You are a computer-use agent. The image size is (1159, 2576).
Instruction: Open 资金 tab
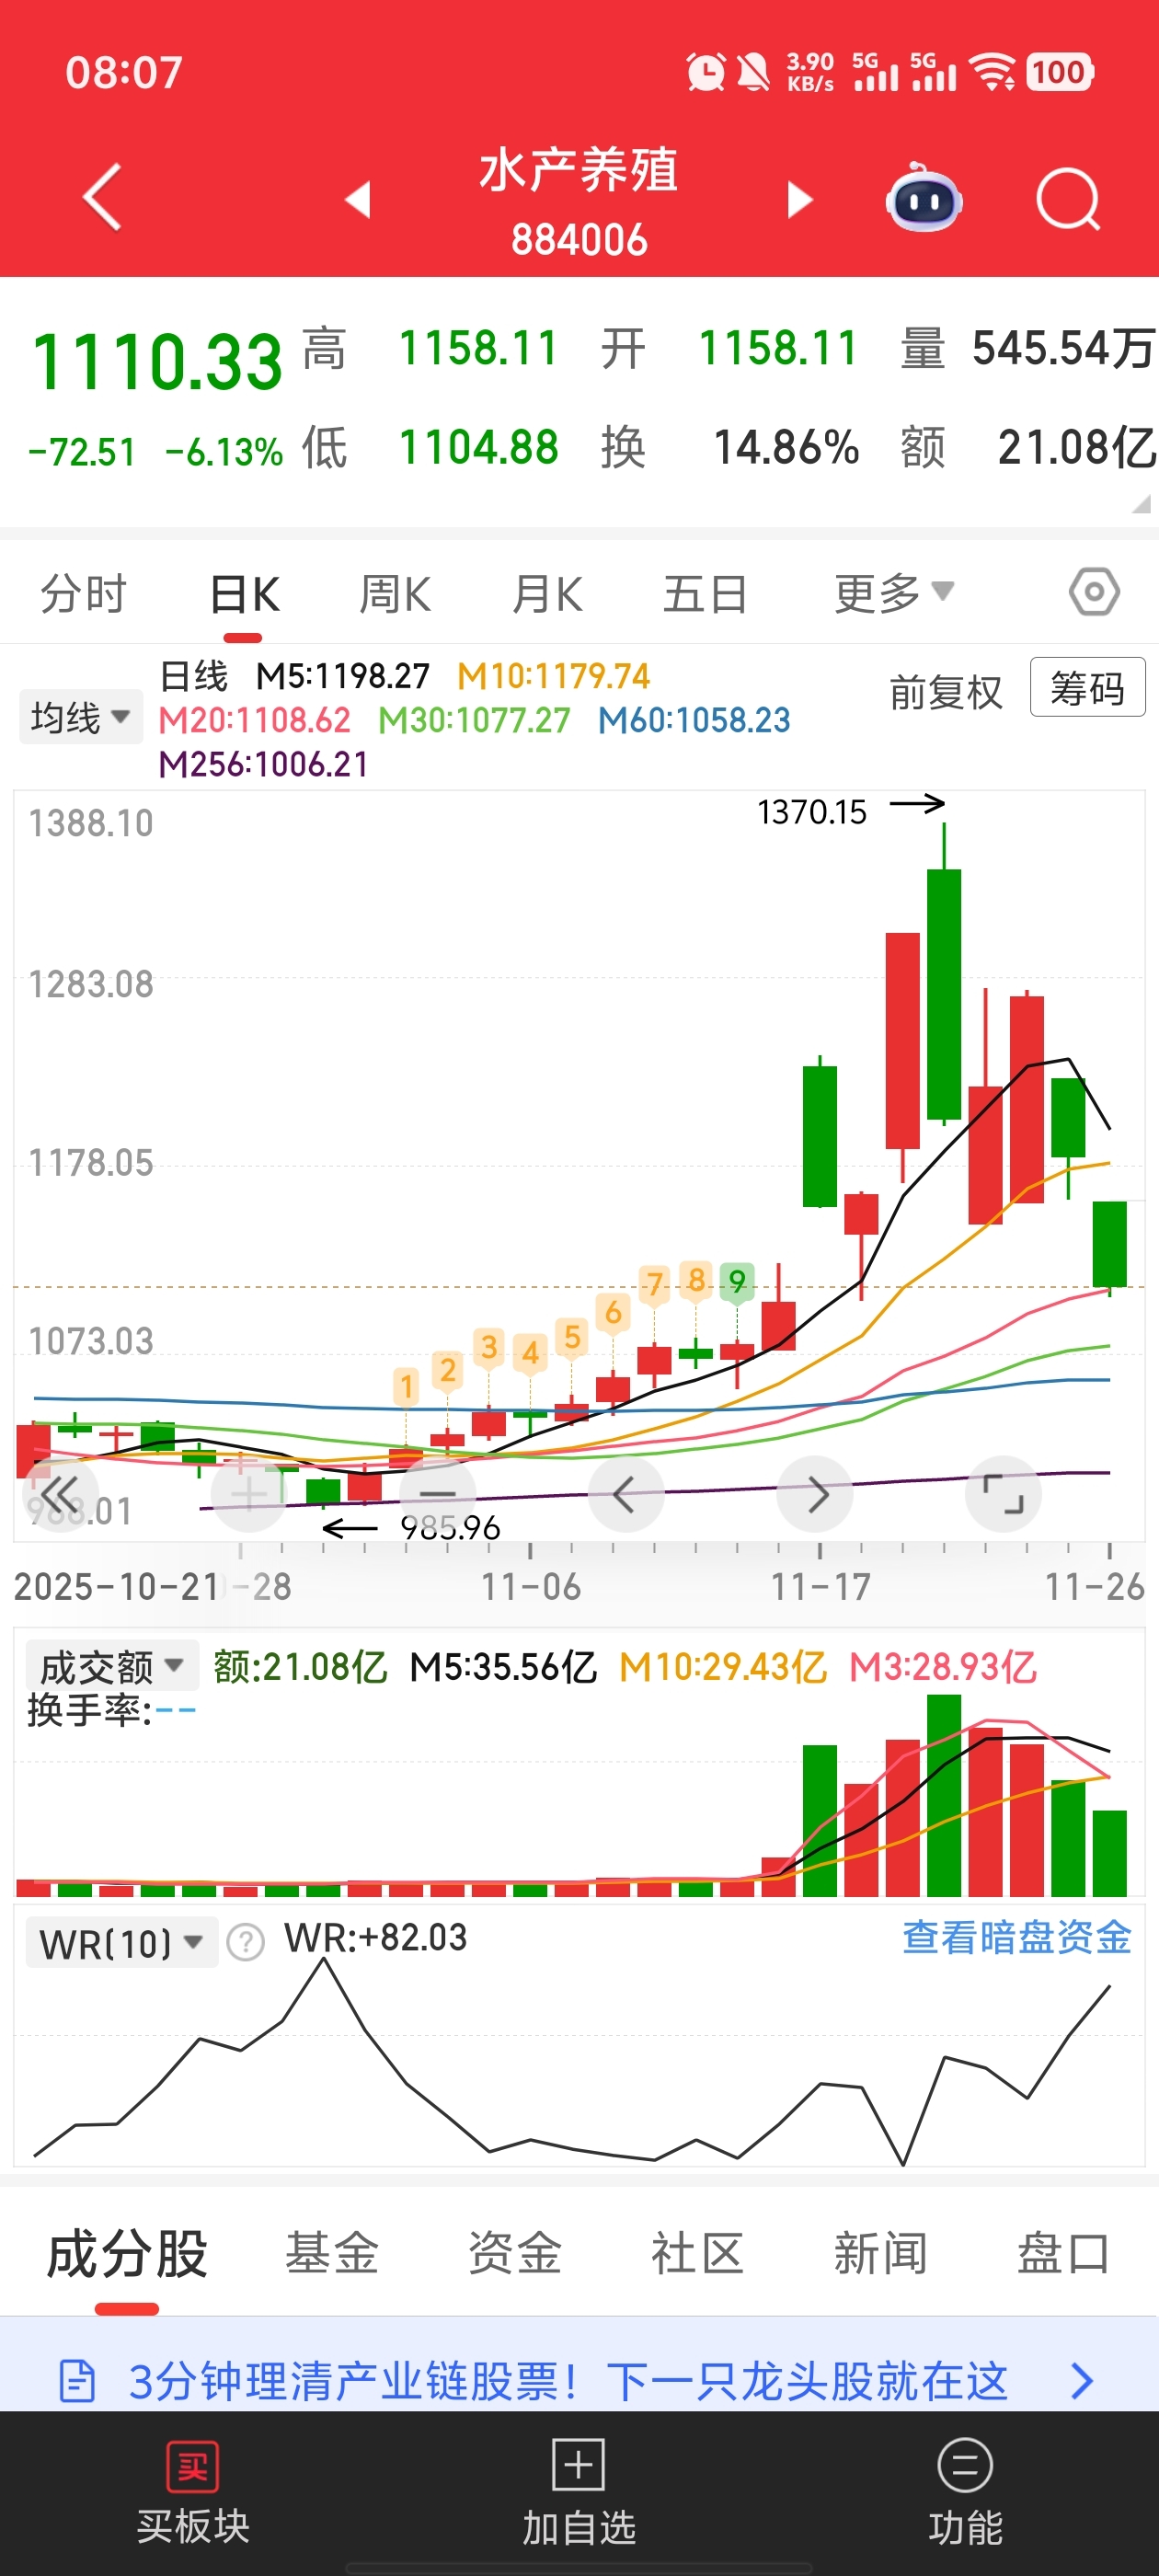click(x=515, y=2254)
